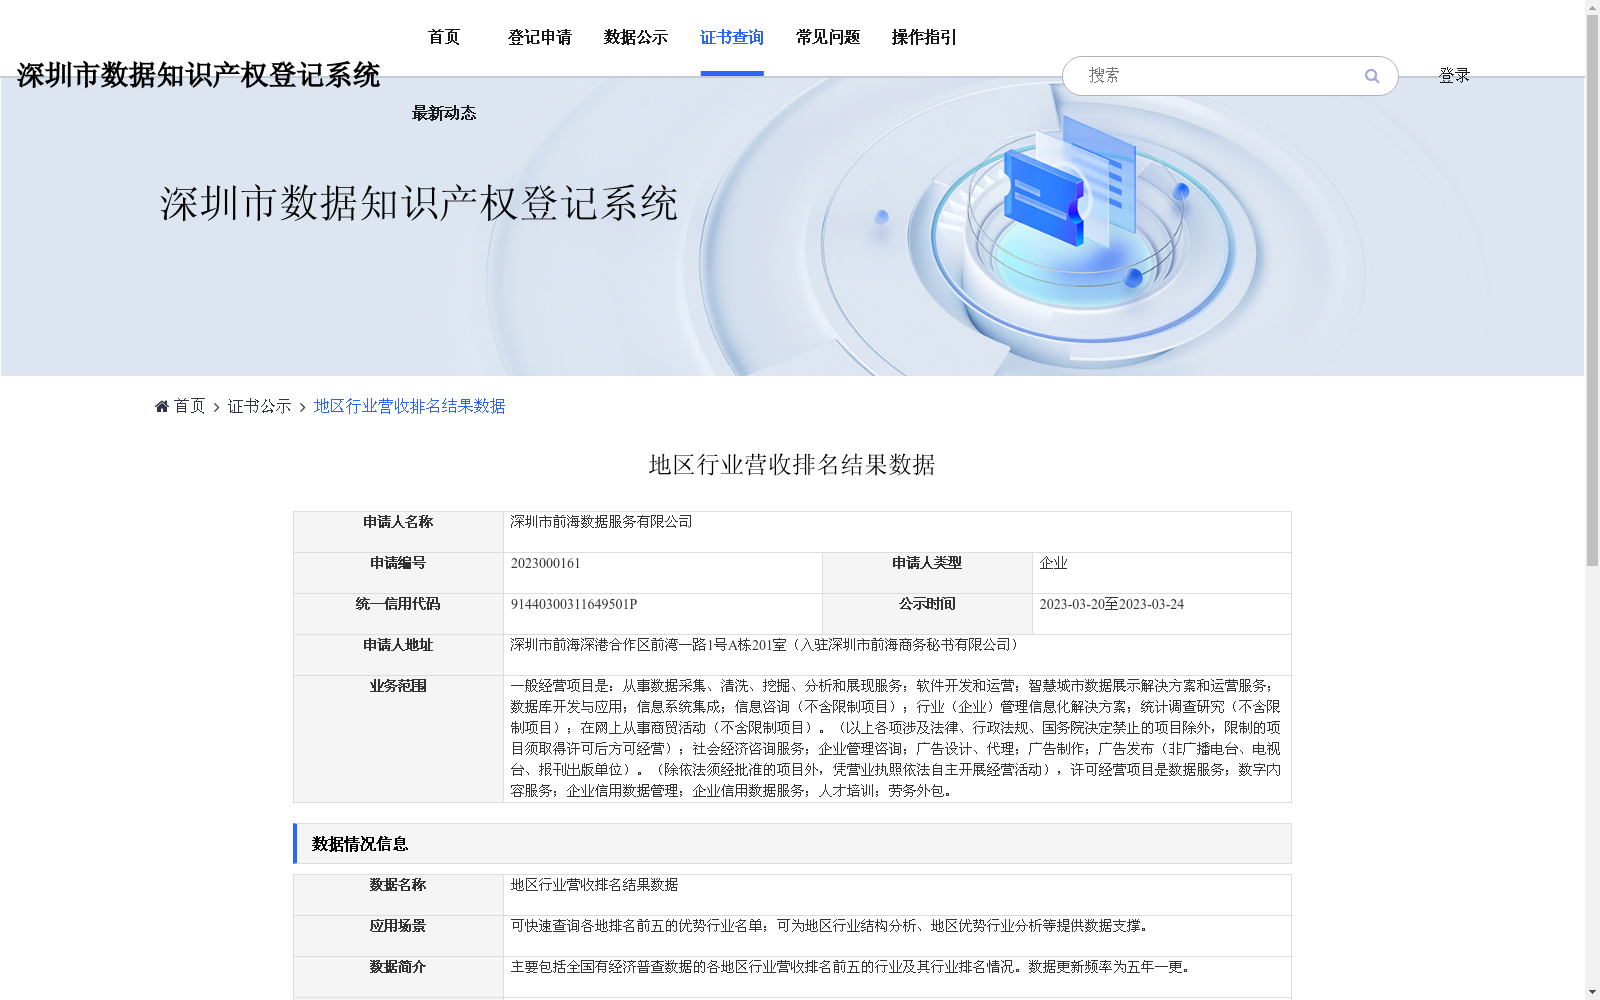
Task: Open 证书公示 breadcrumb link
Action: tap(259, 406)
